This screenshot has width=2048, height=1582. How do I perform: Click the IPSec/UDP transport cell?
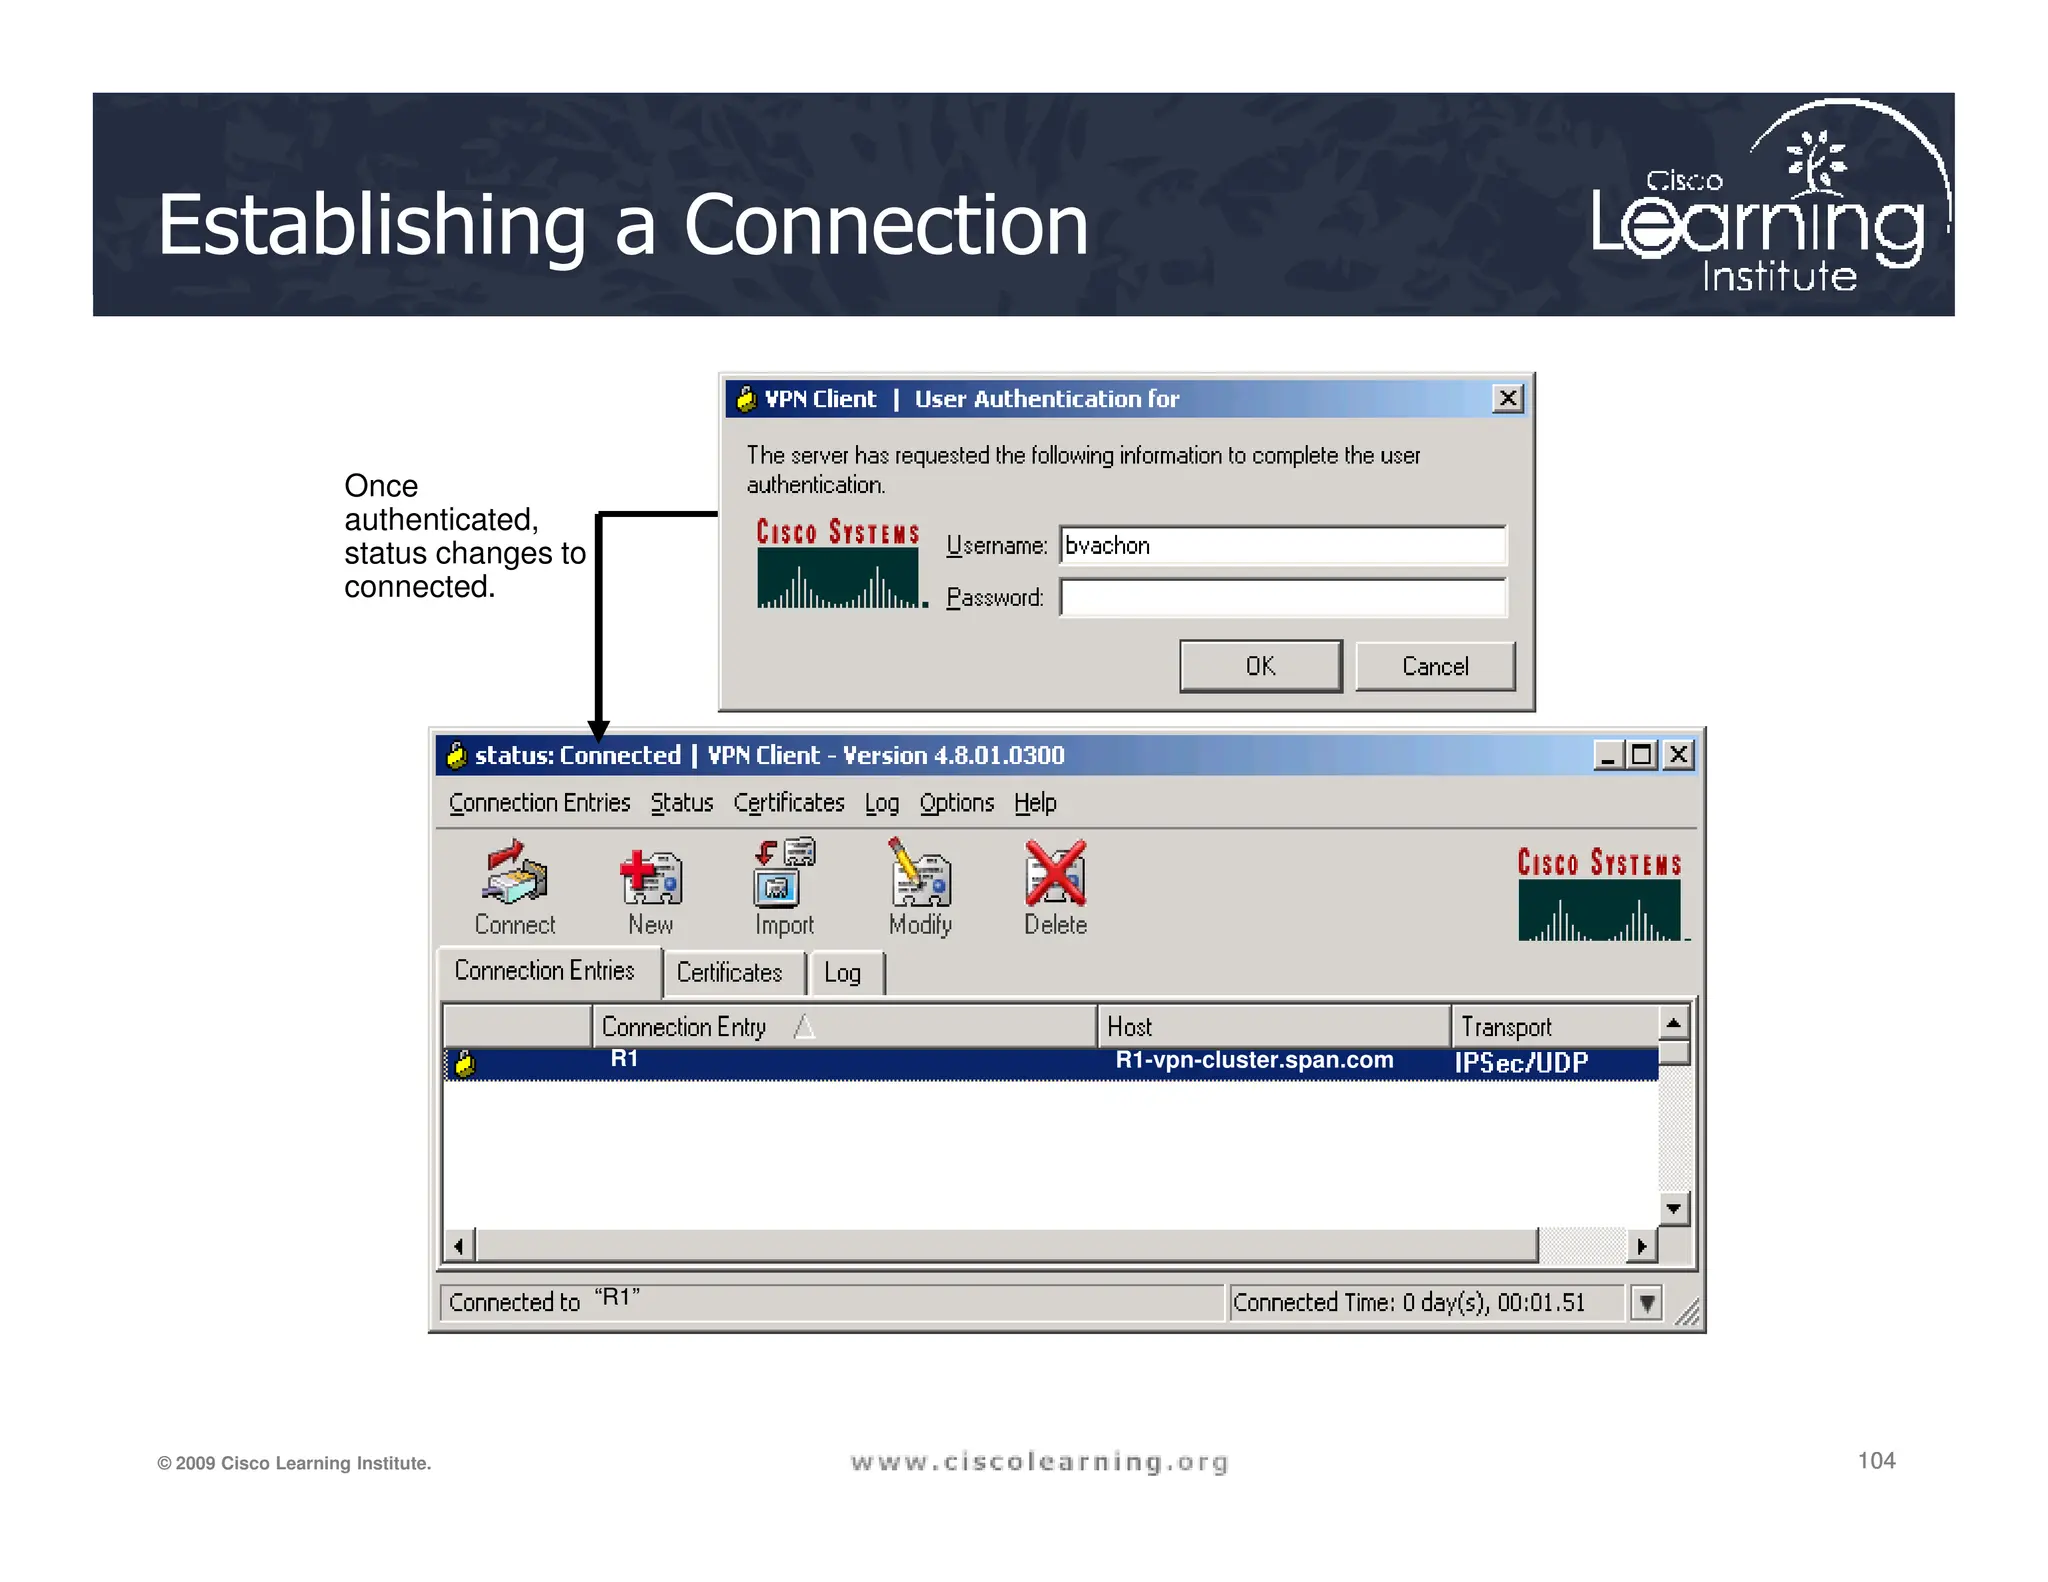[x=1521, y=1063]
